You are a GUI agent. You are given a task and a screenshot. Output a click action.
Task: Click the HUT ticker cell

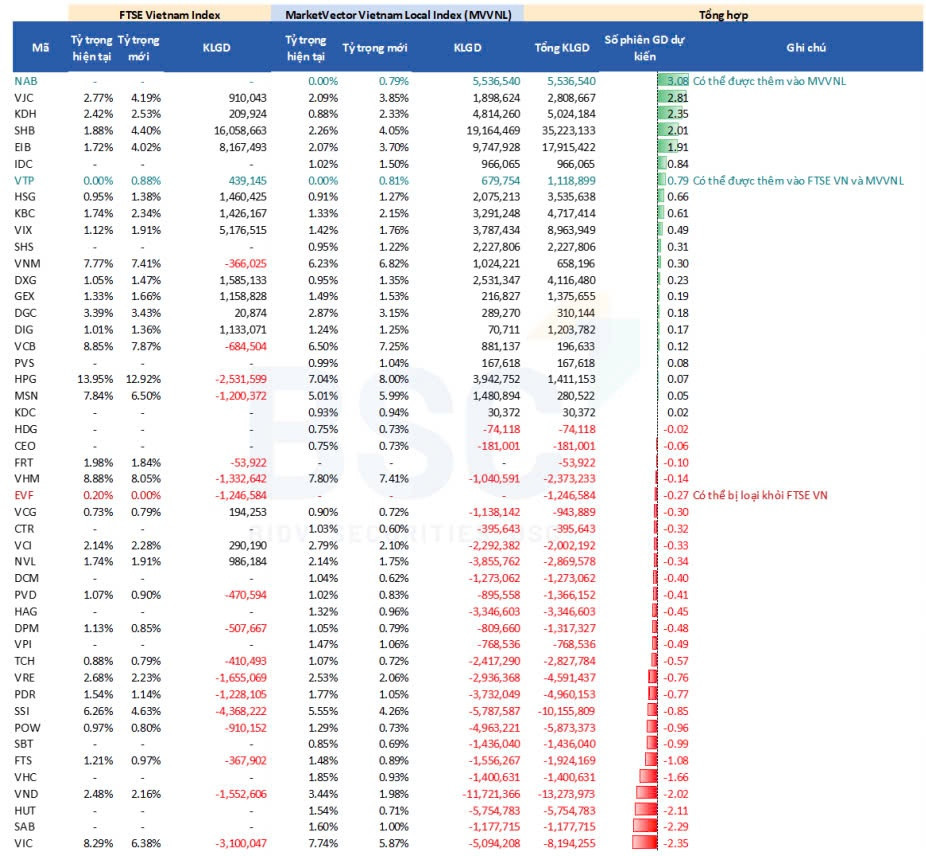(x=25, y=811)
